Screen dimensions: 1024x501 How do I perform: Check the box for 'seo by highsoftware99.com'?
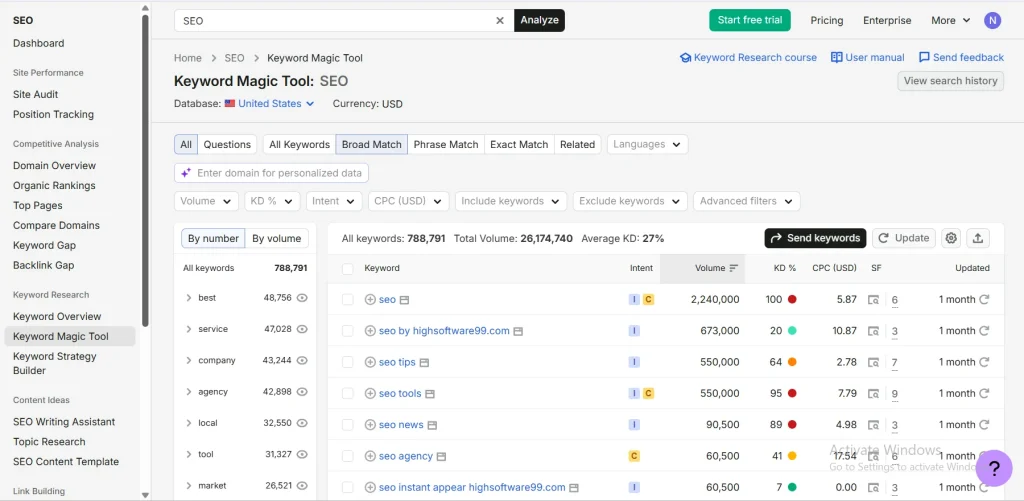pos(347,331)
